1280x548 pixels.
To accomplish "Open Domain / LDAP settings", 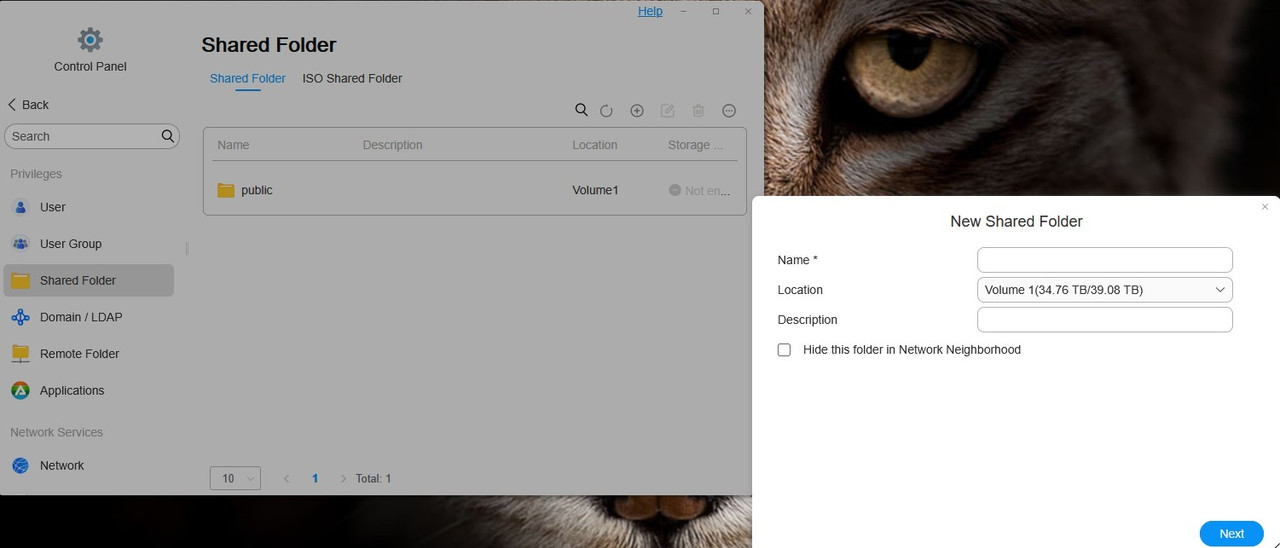I will tap(88, 317).
